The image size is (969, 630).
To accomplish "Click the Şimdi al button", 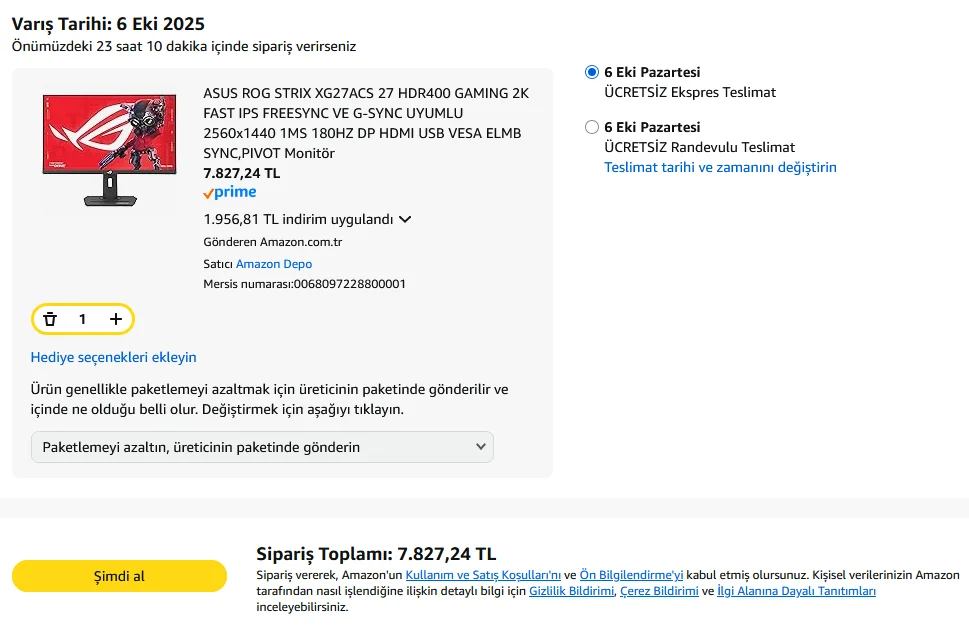I will 119,576.
